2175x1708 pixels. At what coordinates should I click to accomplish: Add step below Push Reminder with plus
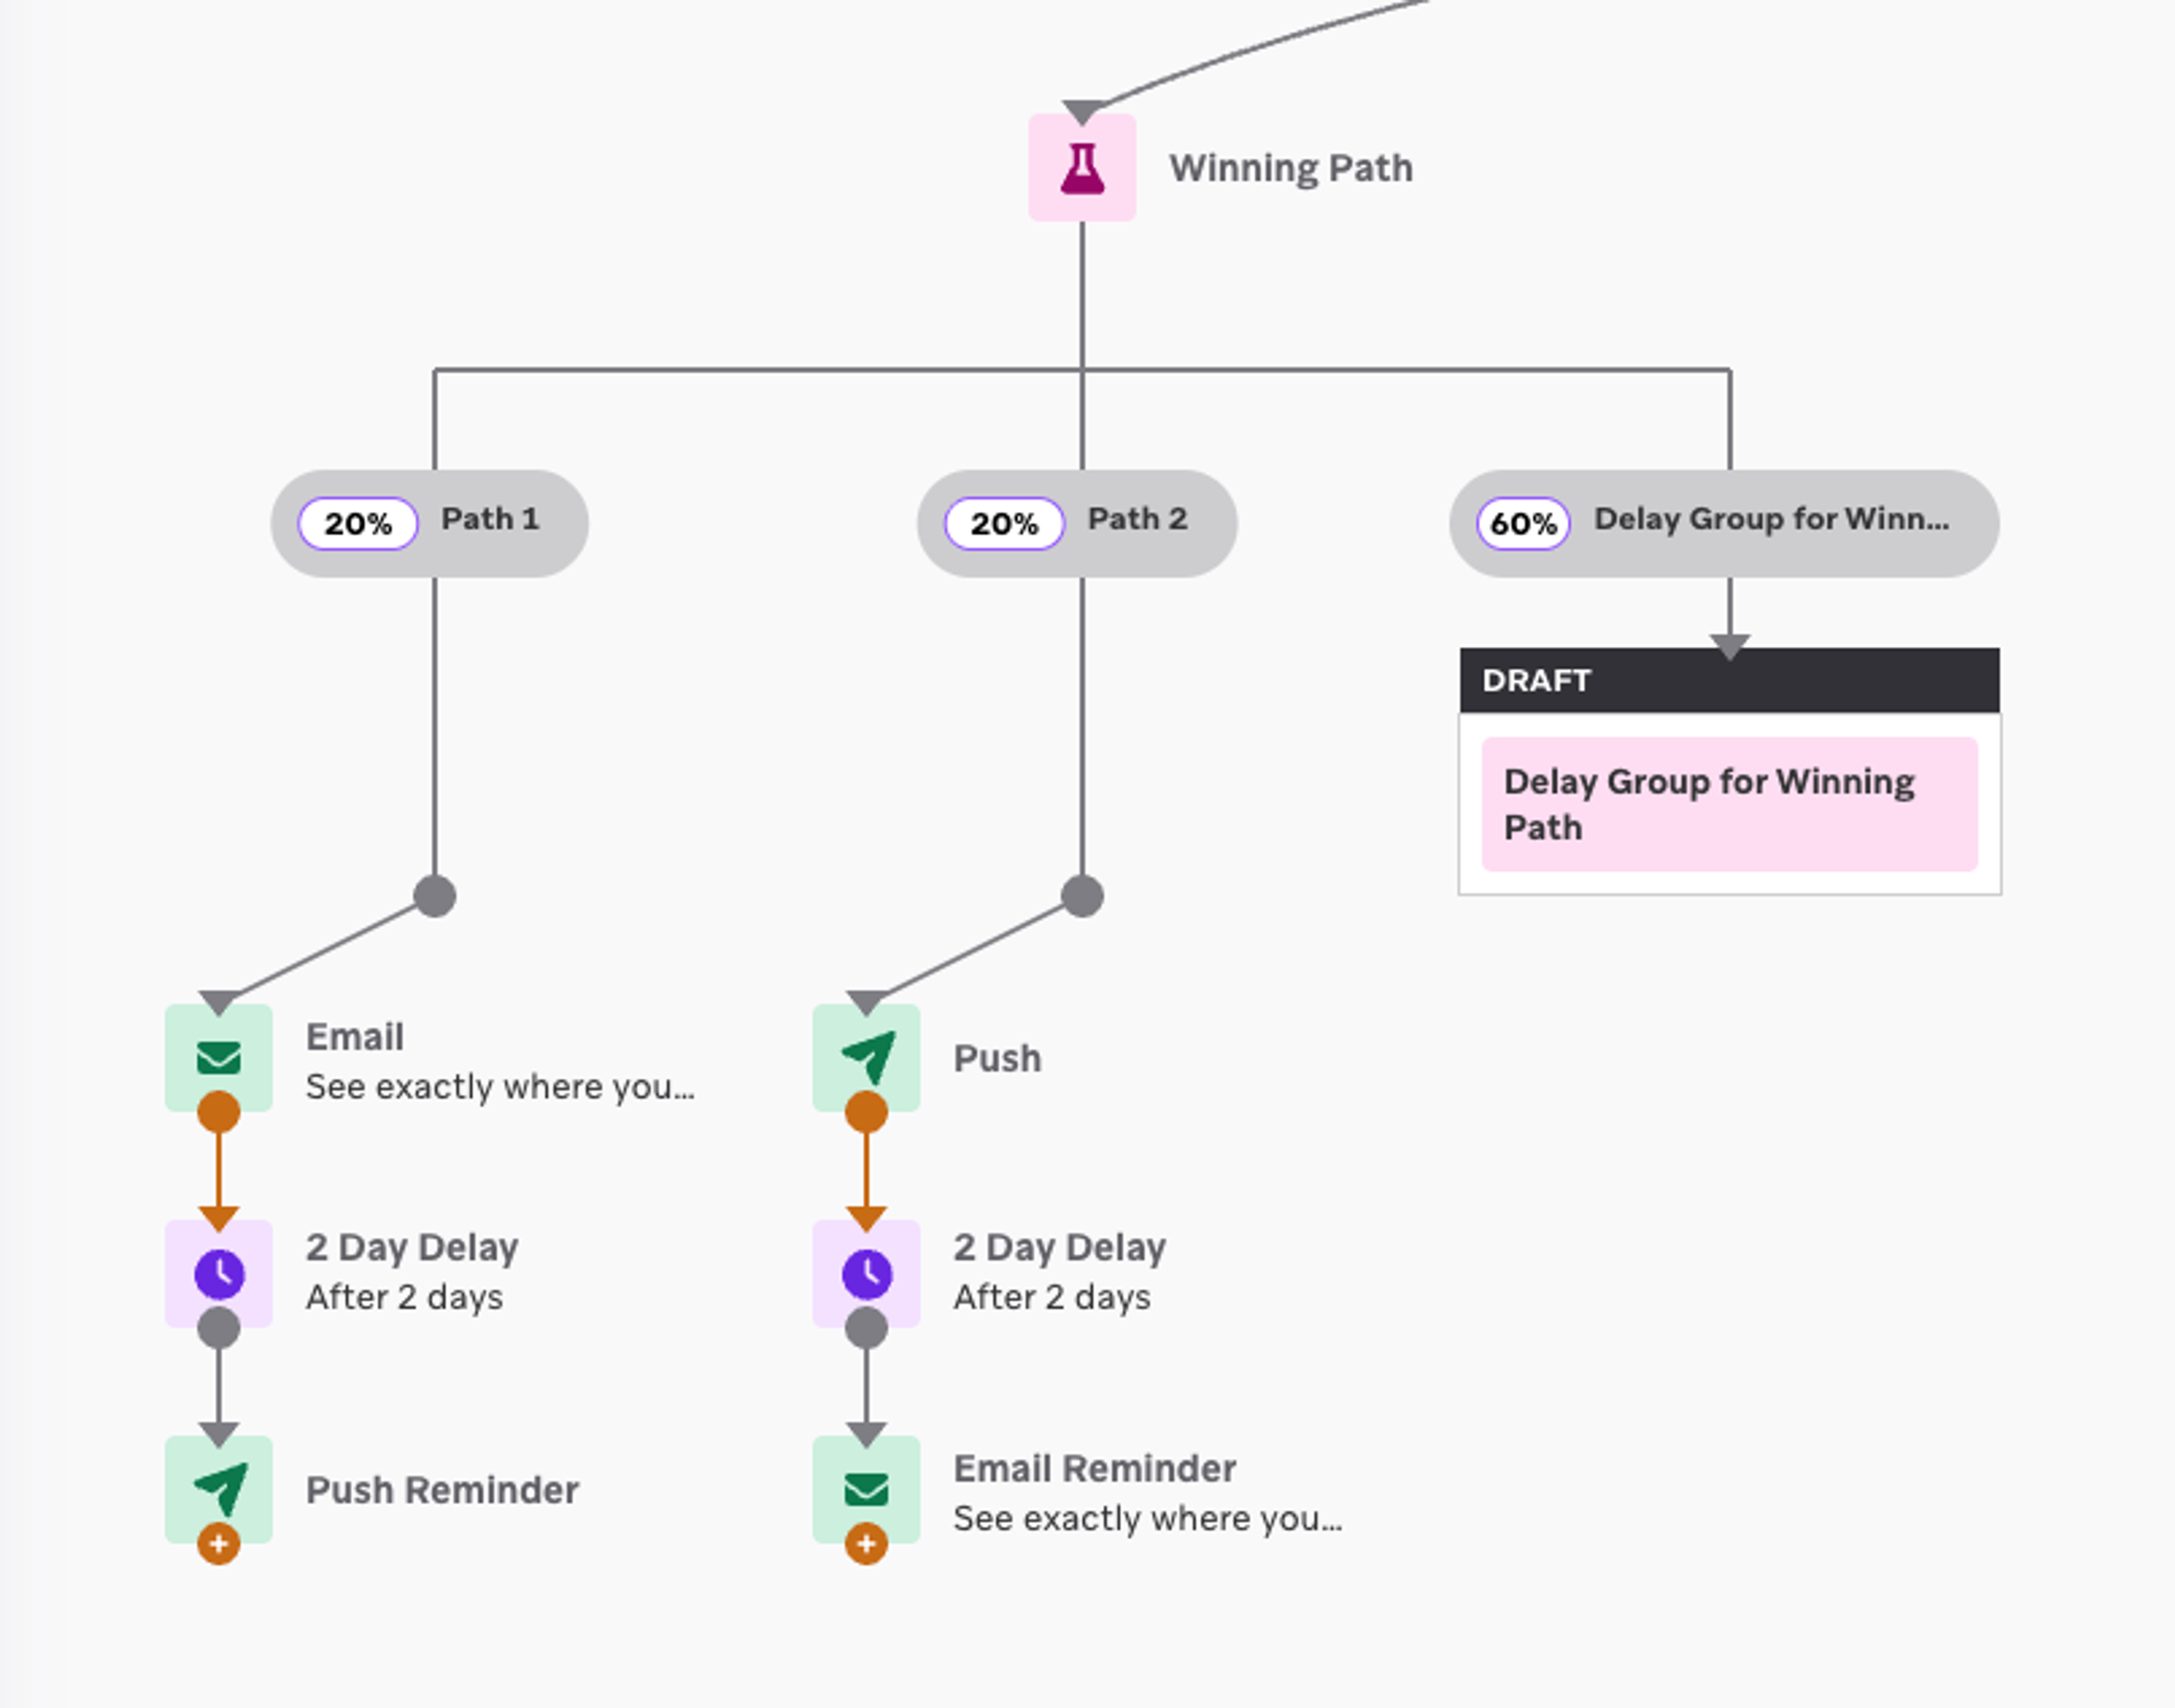coord(219,1543)
